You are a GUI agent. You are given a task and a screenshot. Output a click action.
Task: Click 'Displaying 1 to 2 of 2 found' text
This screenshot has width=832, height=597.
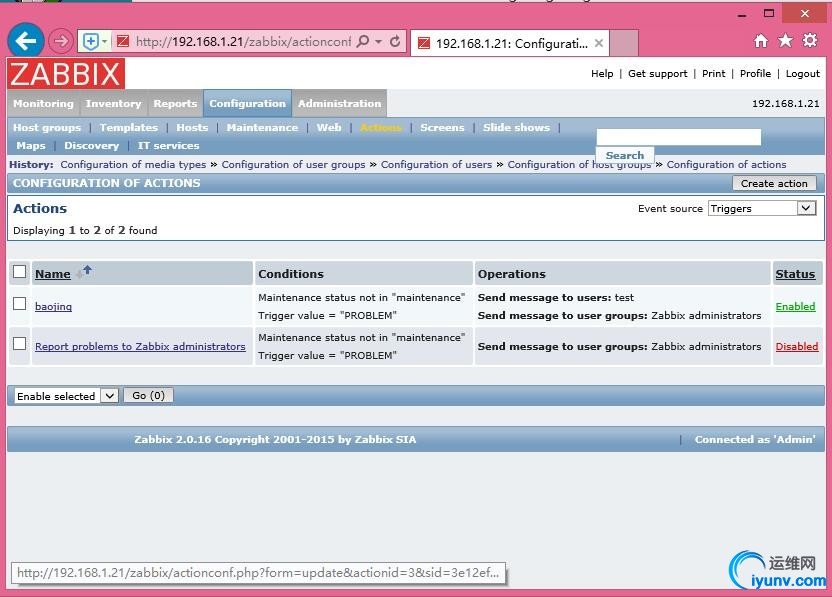[85, 230]
